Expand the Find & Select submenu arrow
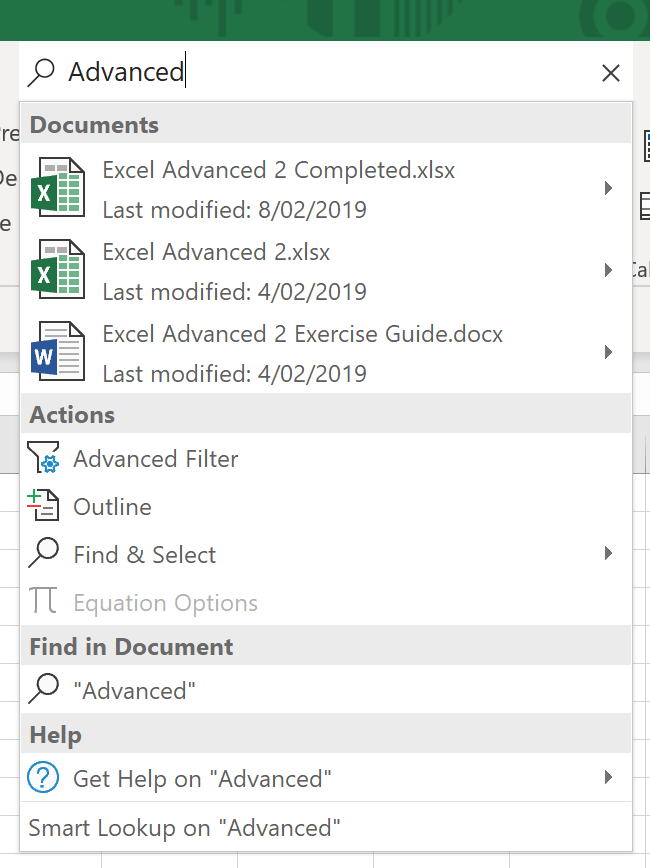 coord(608,553)
